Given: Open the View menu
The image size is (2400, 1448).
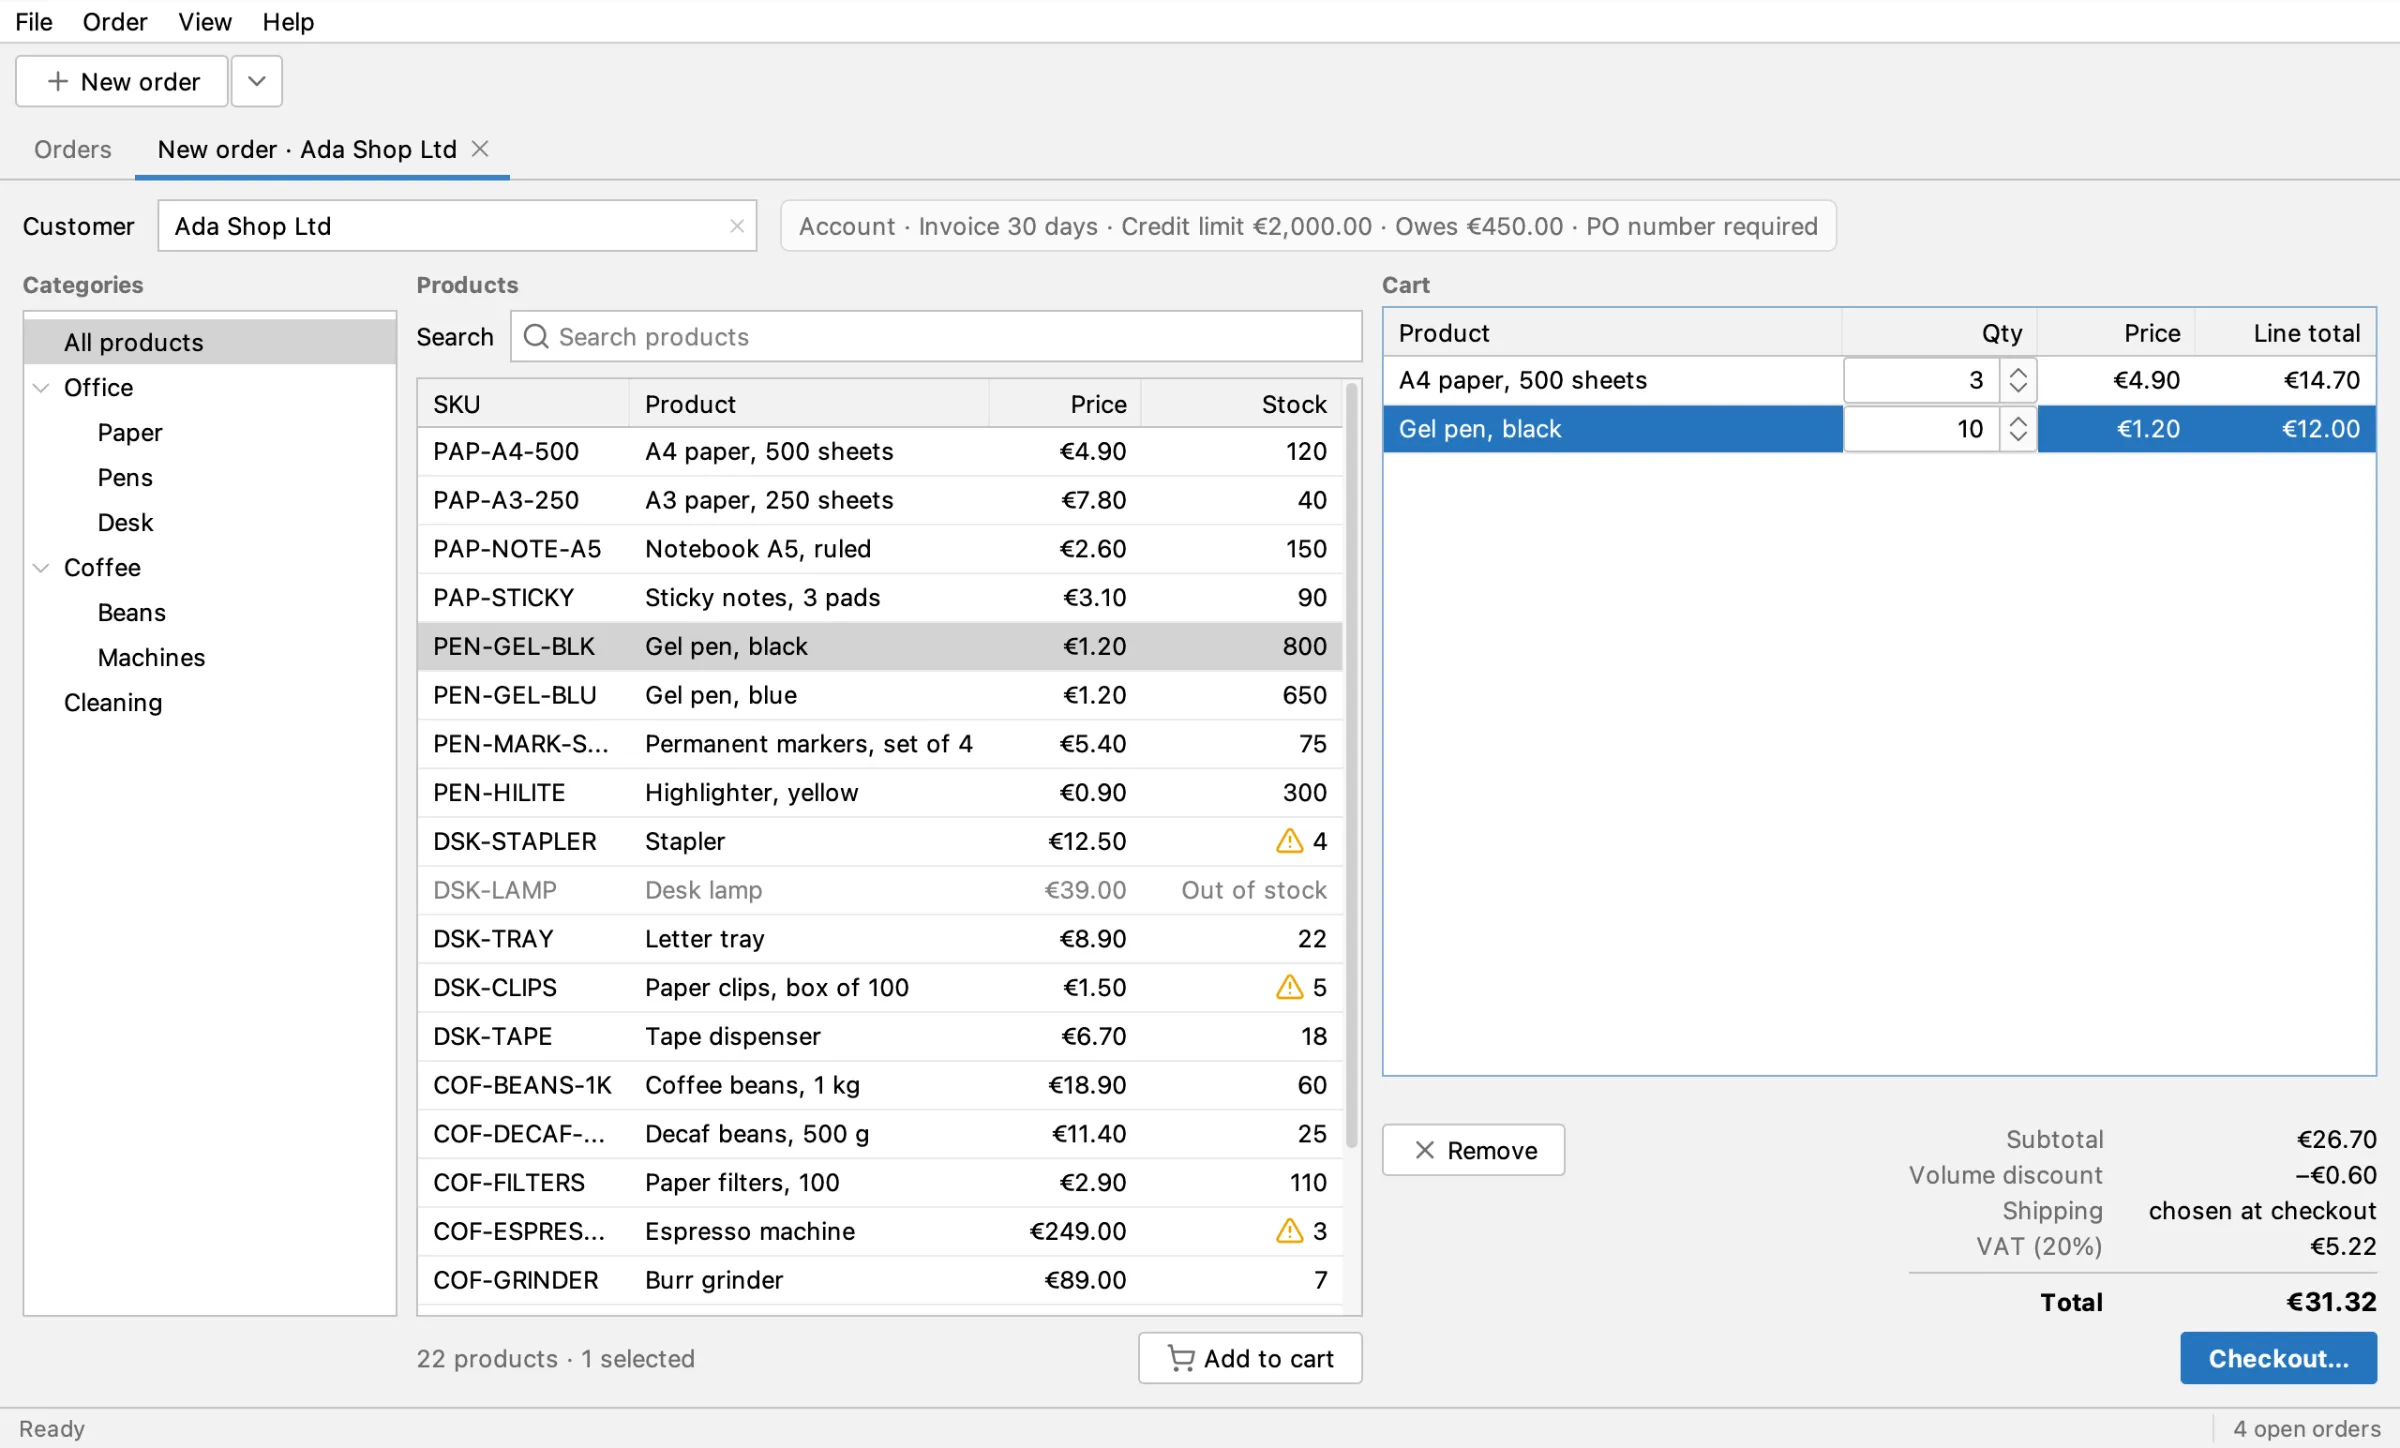Looking at the screenshot, I should [205, 21].
